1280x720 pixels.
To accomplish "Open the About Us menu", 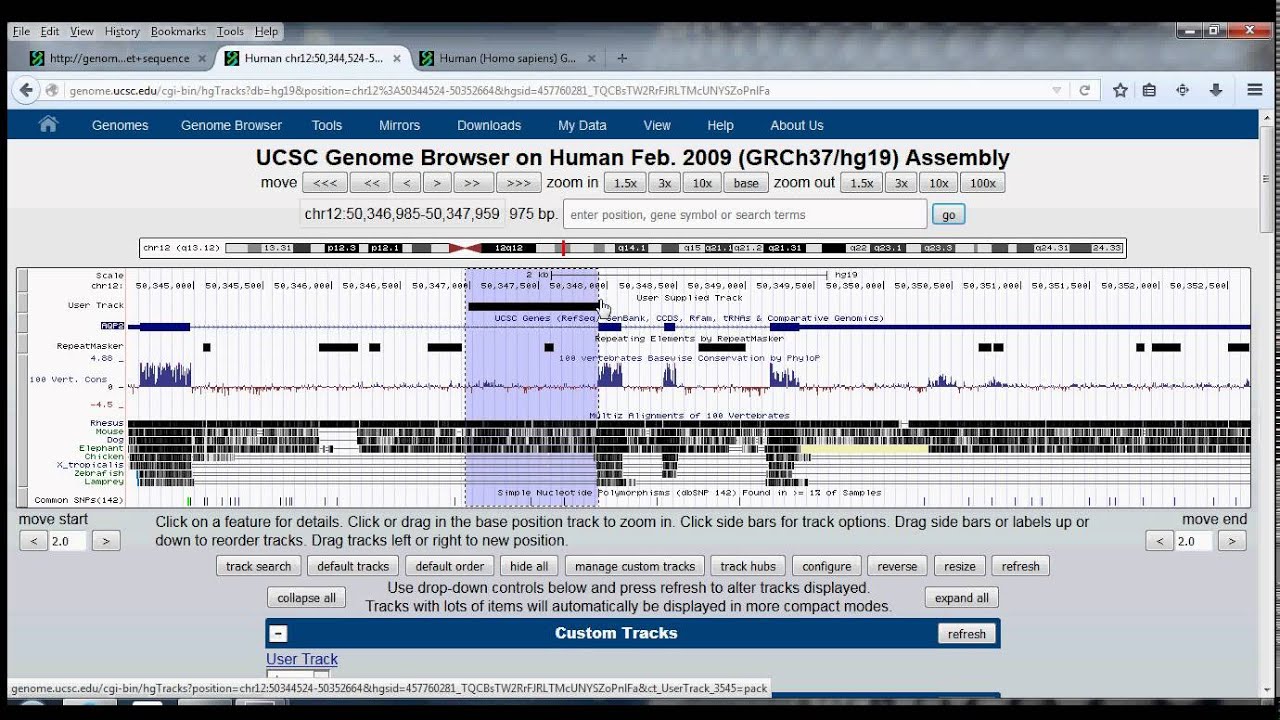I will point(797,125).
